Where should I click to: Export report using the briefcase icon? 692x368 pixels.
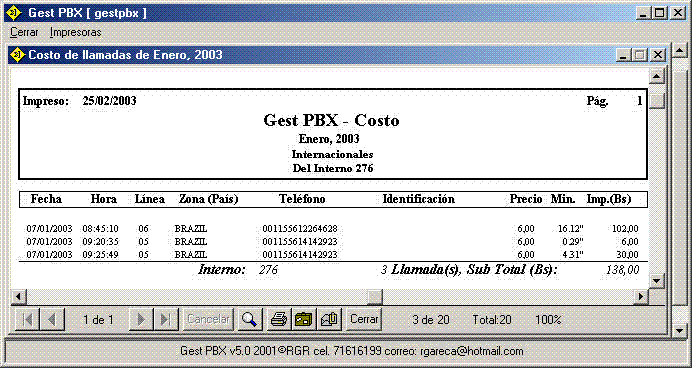click(x=305, y=319)
